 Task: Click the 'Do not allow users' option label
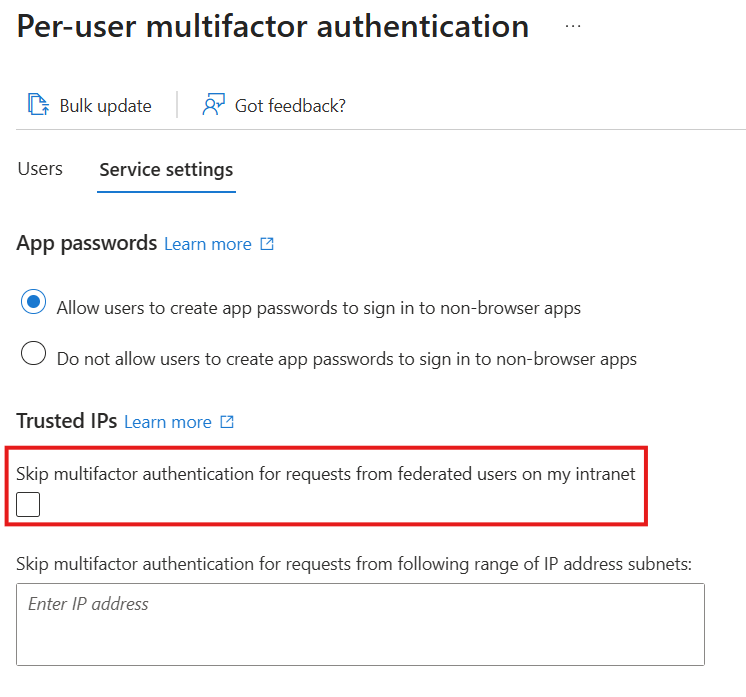[x=347, y=358]
